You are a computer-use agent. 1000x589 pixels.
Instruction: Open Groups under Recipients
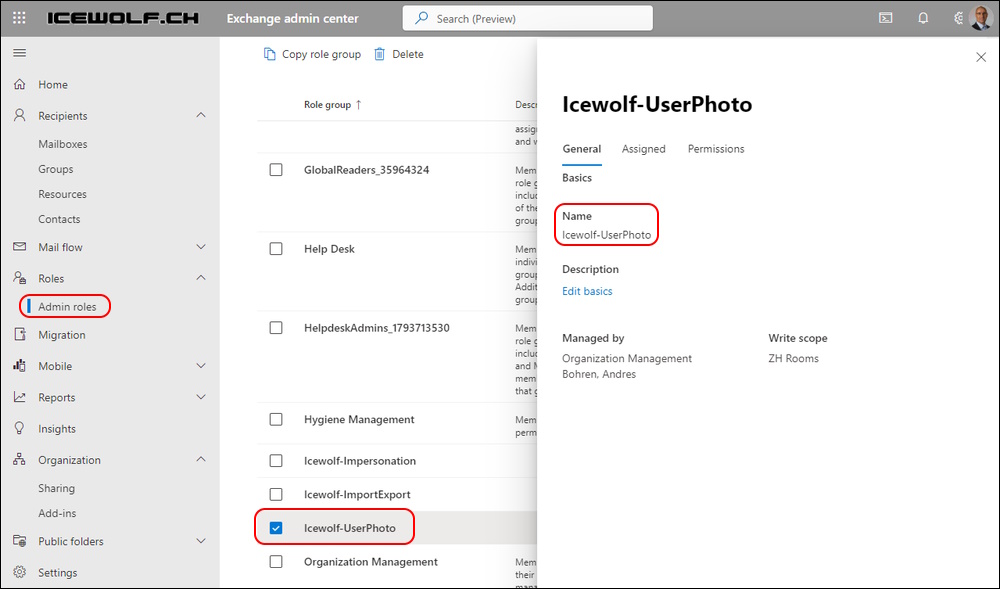55,169
